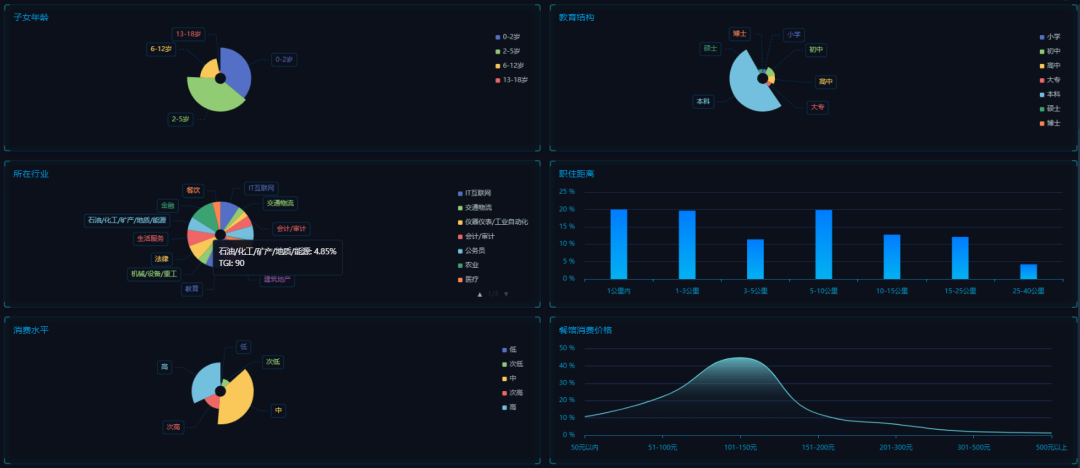Screen dimensions: 1080x468
Task: Click the IT互联网 legend color marker
Action: pos(459,193)
